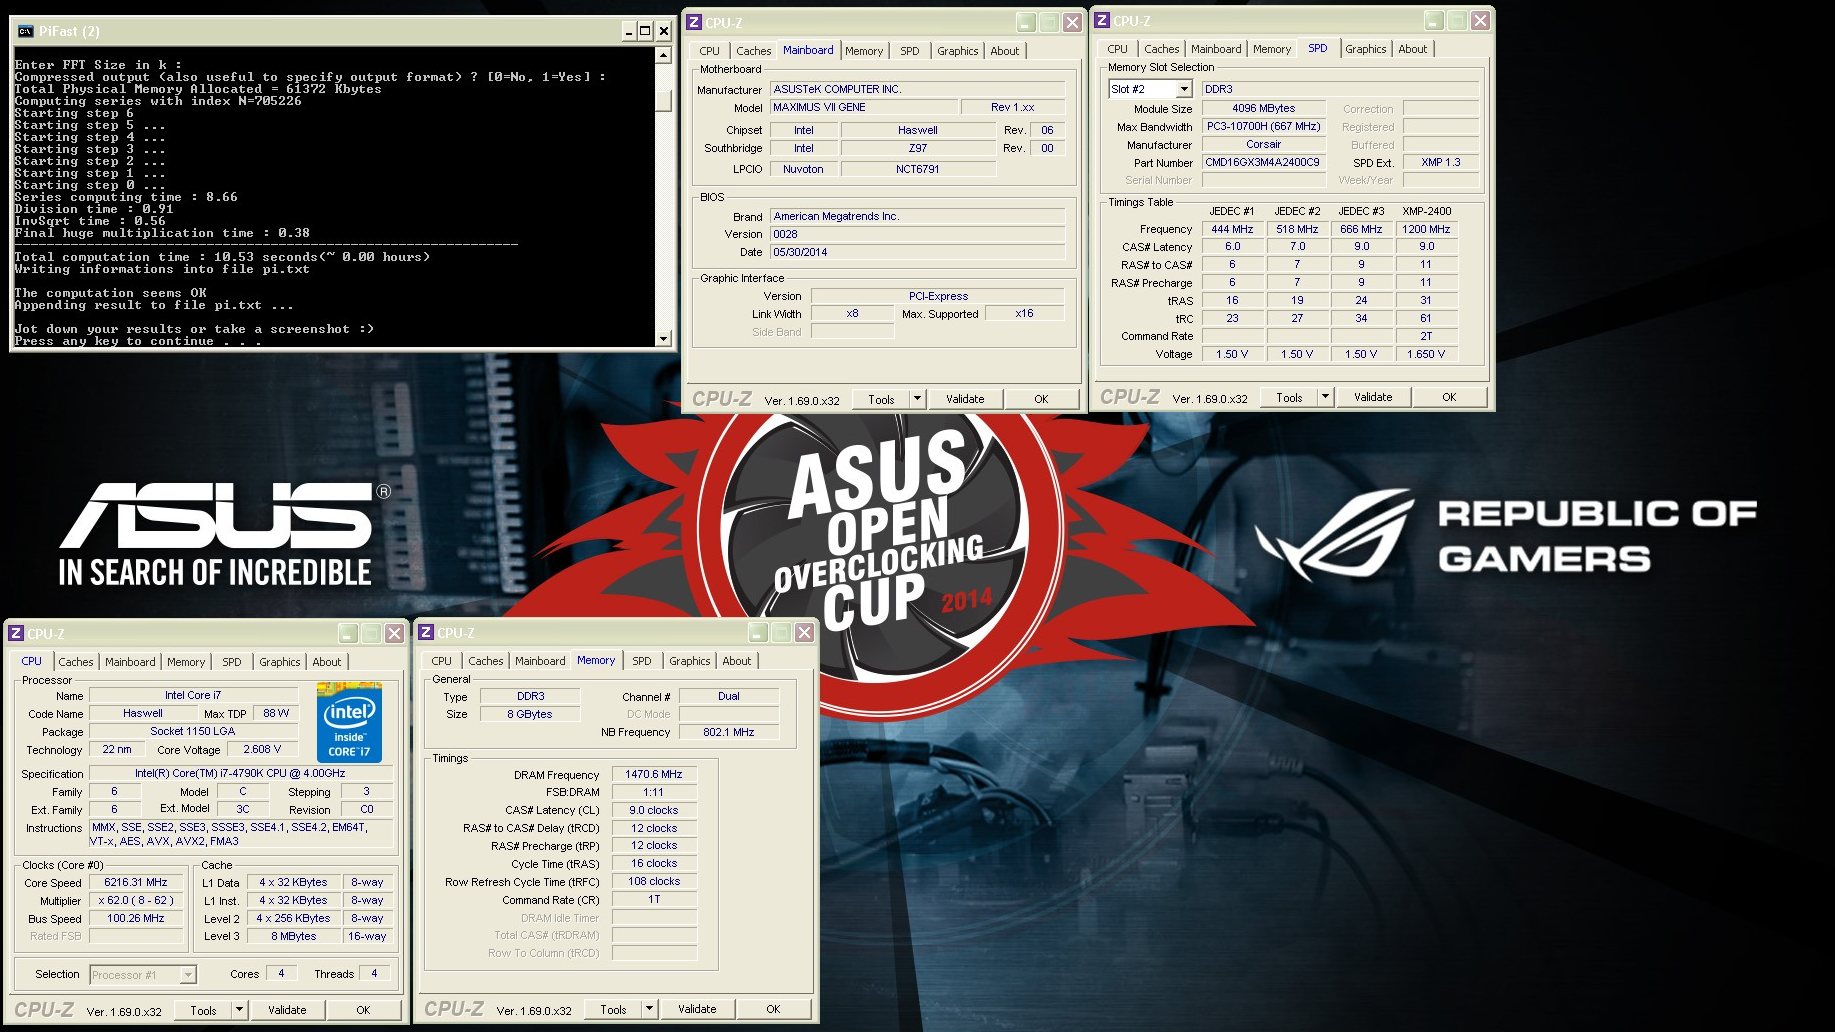
Task: Minimize the CPU-Z Memory window
Action: [x=758, y=632]
